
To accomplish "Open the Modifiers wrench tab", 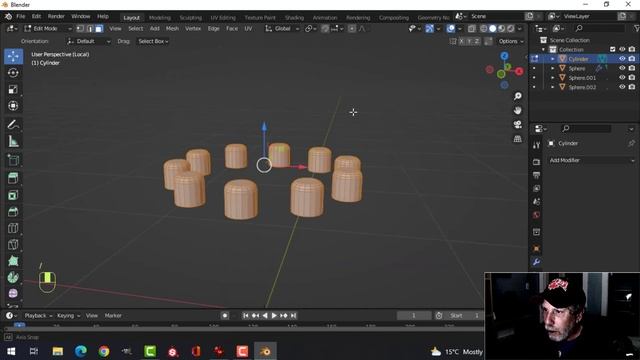I will pos(536,262).
